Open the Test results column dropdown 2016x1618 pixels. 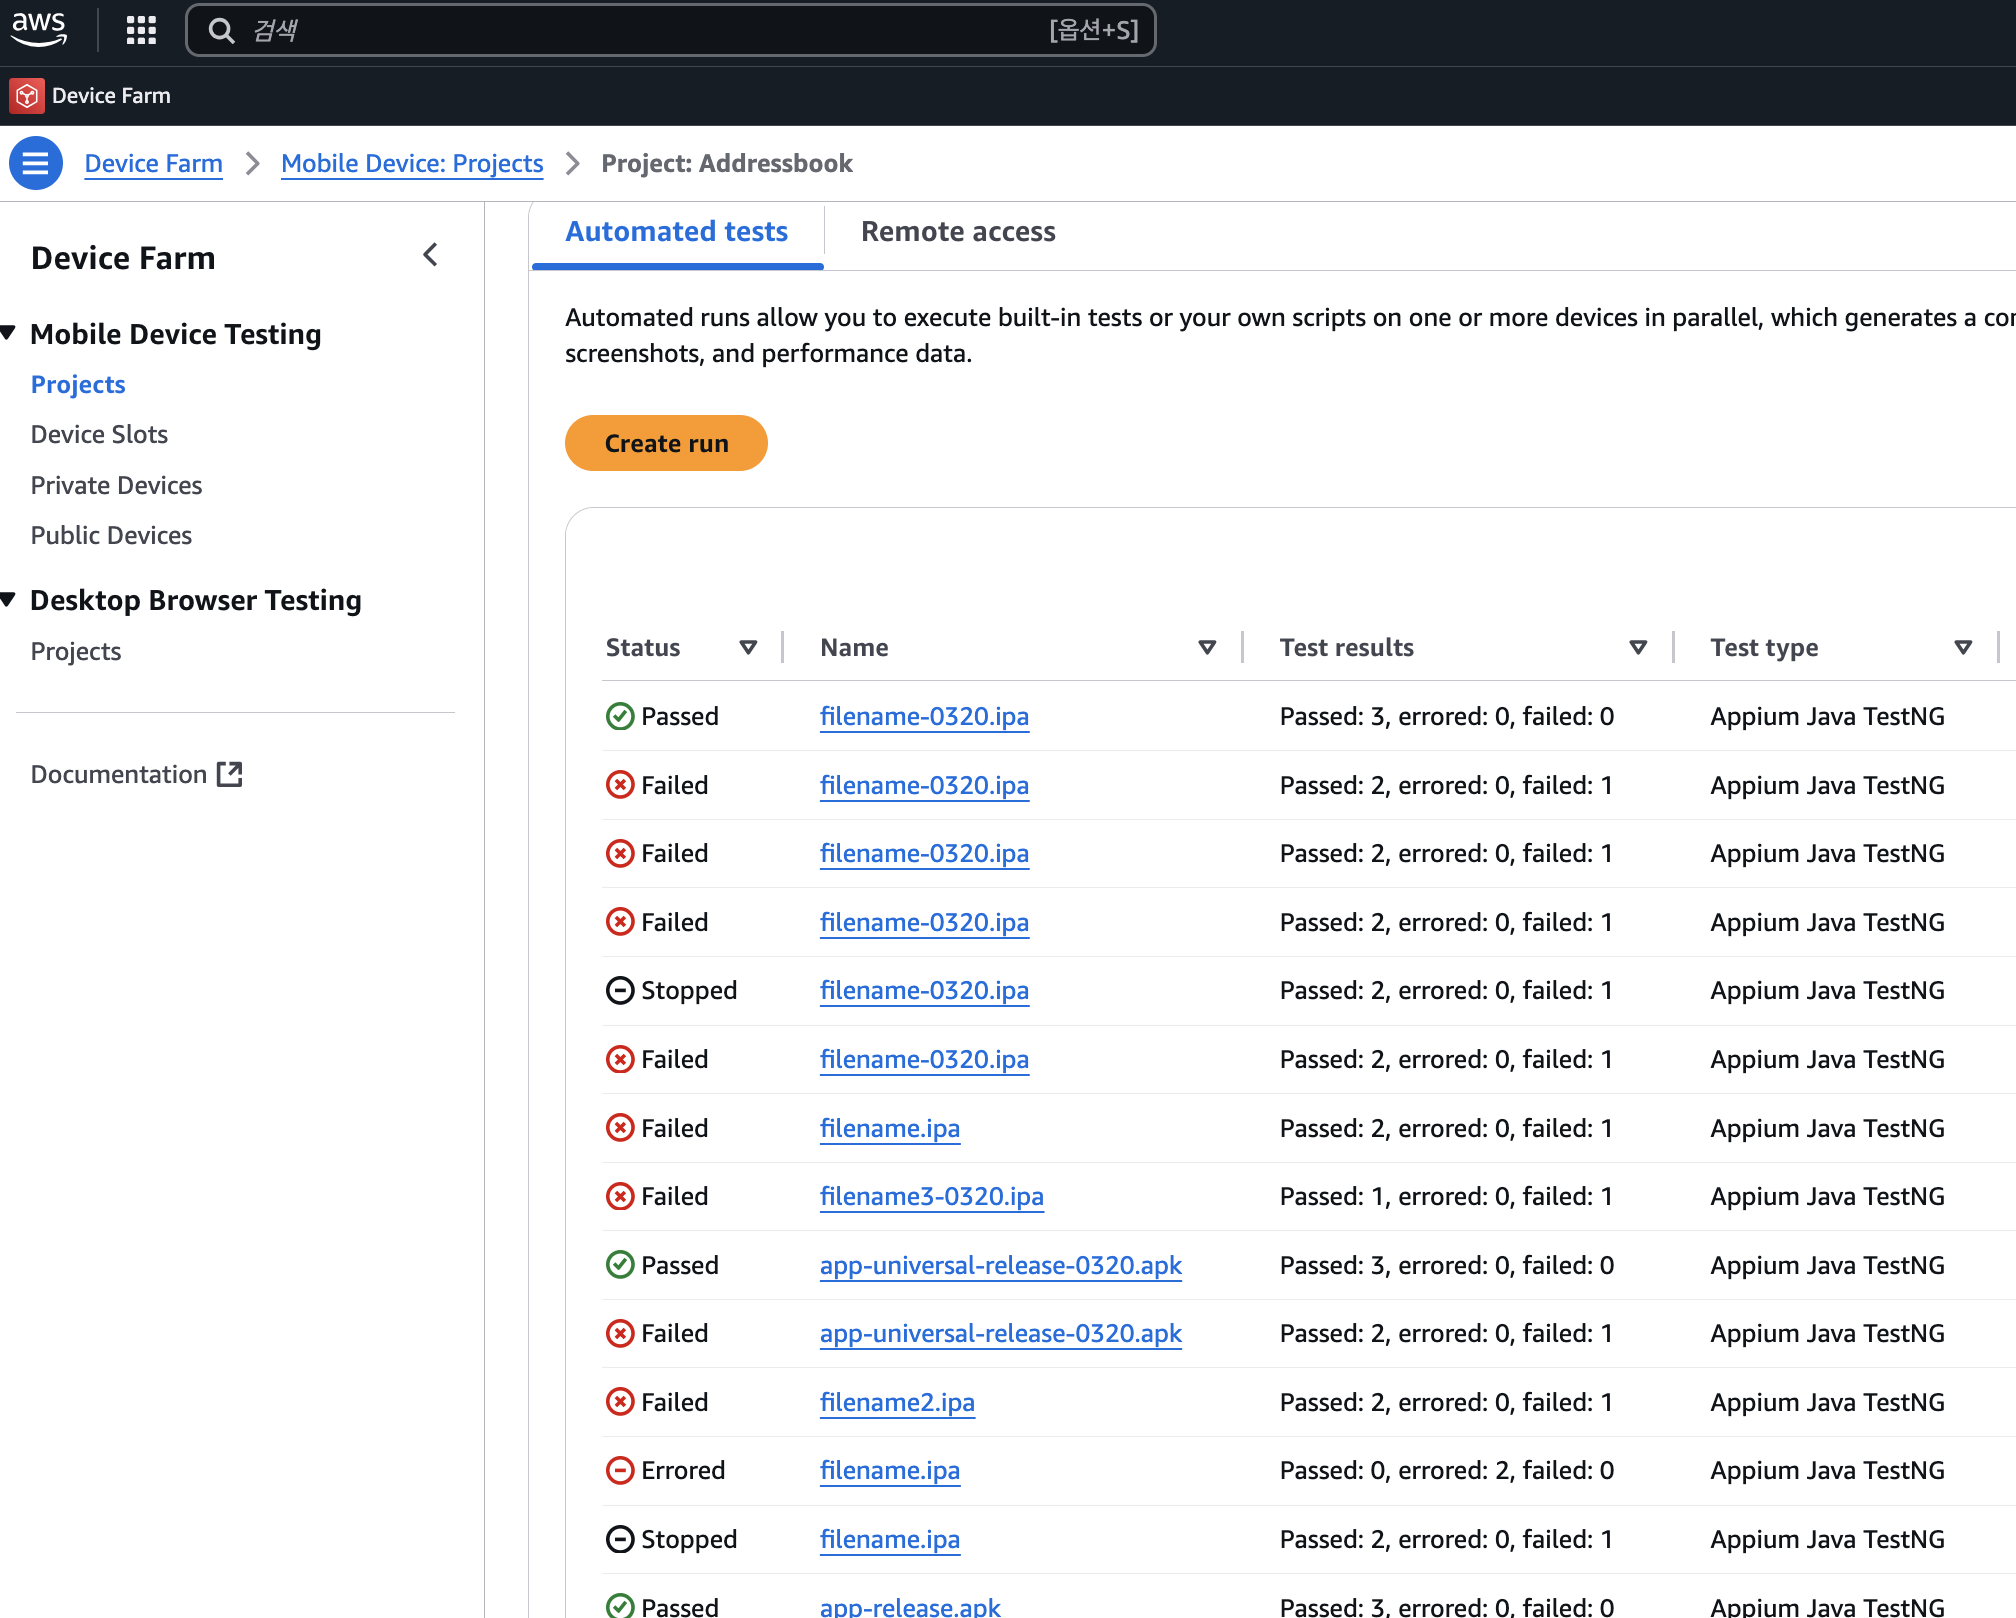tap(1638, 648)
